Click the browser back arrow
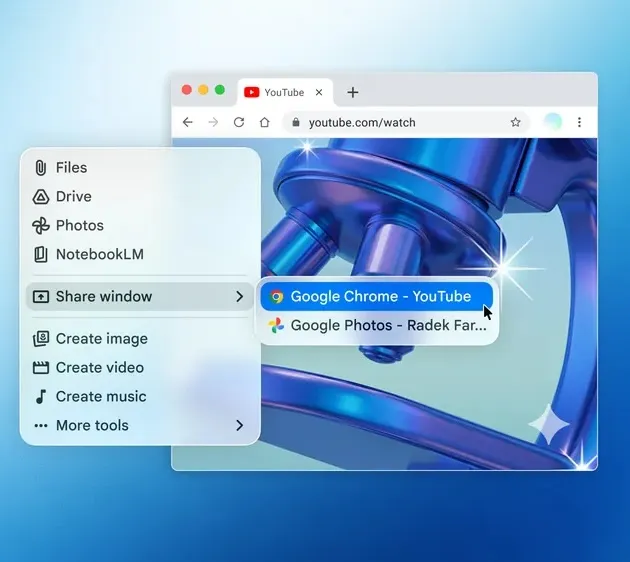This screenshot has width=630, height=562. tap(188, 122)
